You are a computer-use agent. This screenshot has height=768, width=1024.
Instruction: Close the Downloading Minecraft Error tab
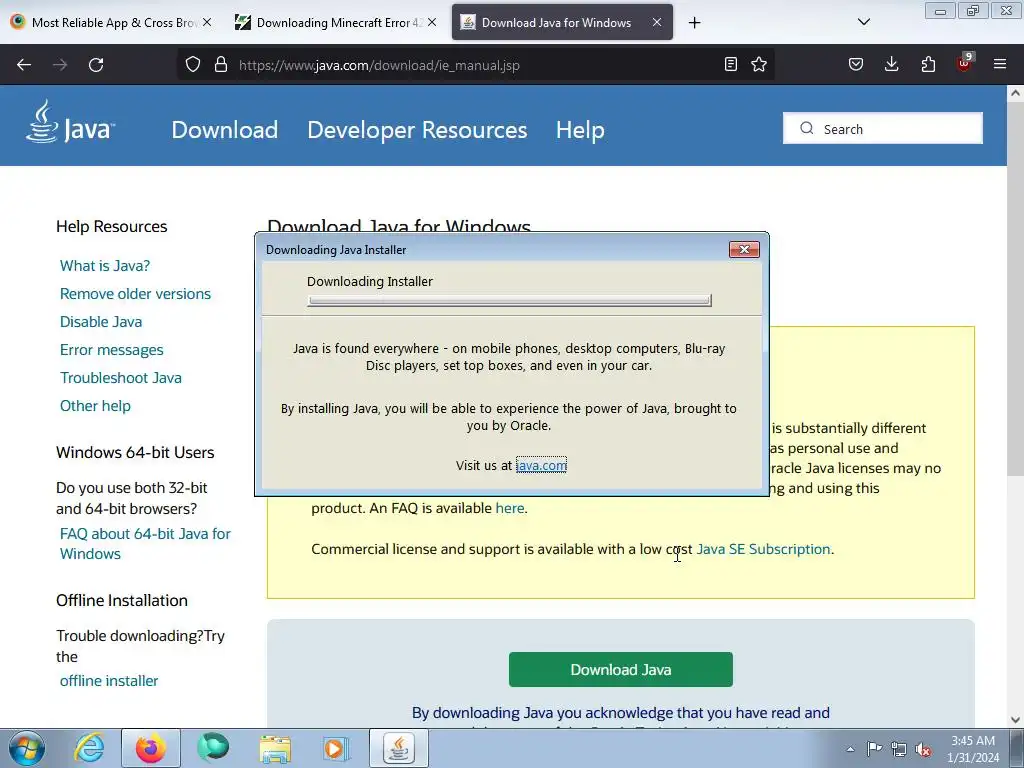point(432,22)
